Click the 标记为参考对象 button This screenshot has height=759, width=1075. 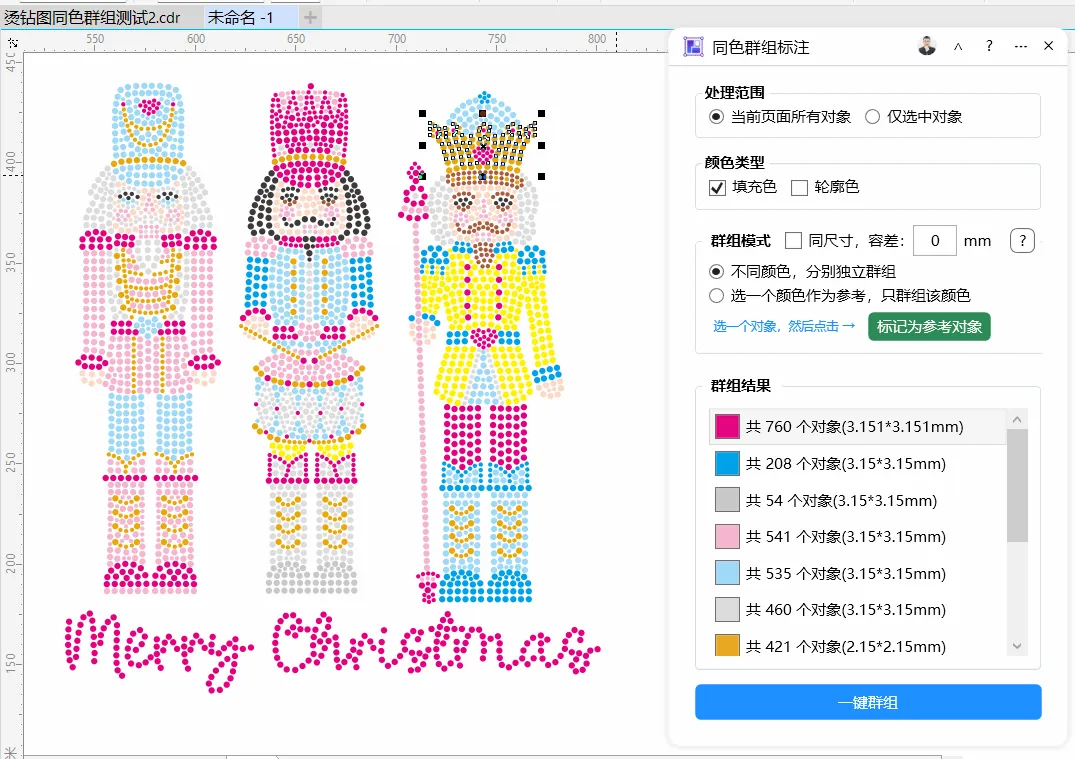(929, 326)
